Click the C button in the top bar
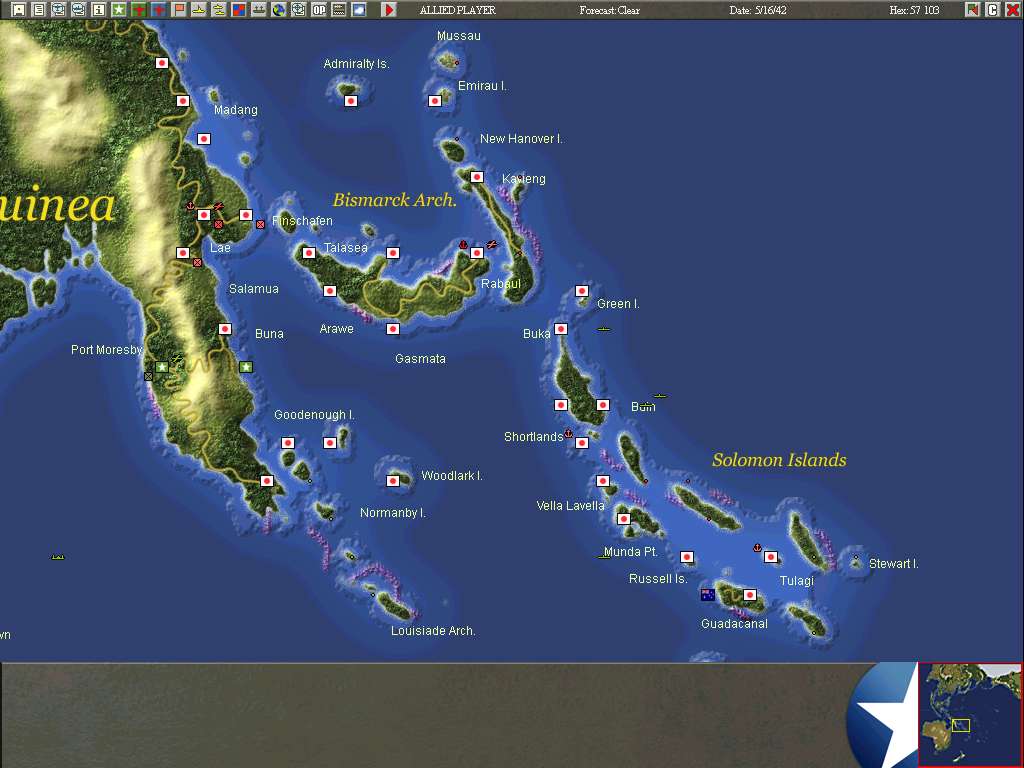The height and width of the screenshot is (768, 1024). point(993,9)
